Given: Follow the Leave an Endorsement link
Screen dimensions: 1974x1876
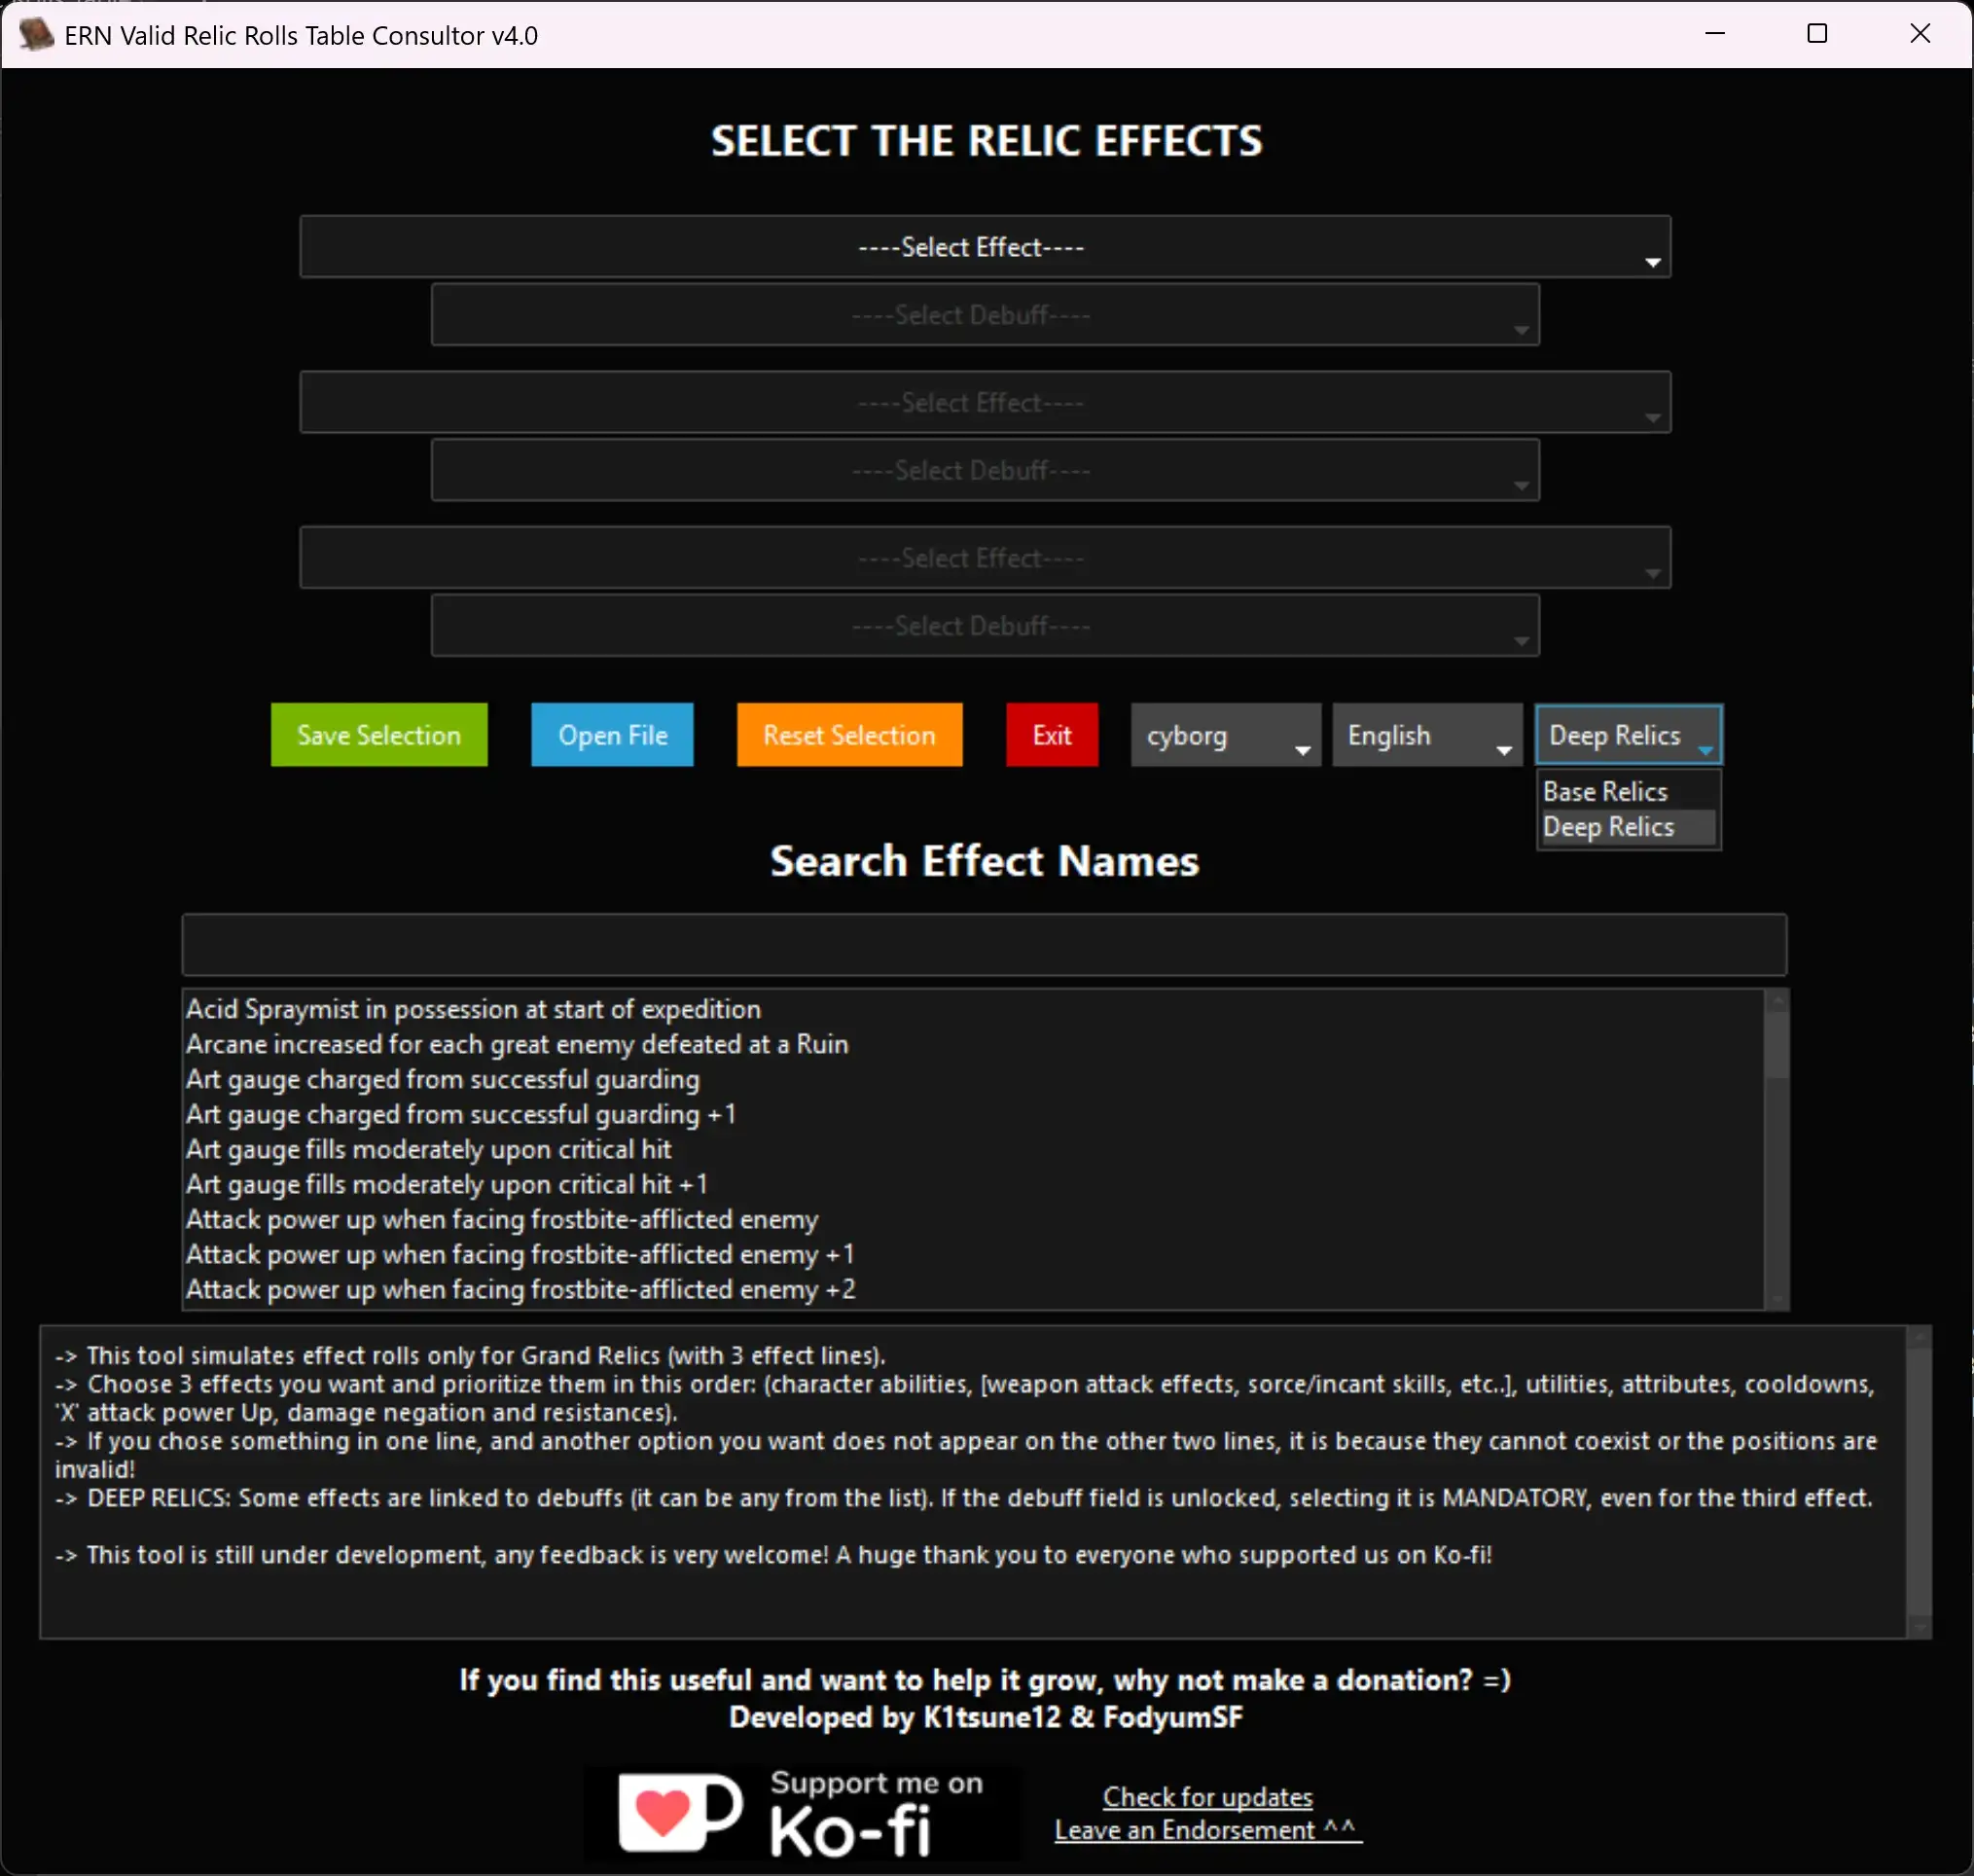Looking at the screenshot, I should [x=1207, y=1830].
